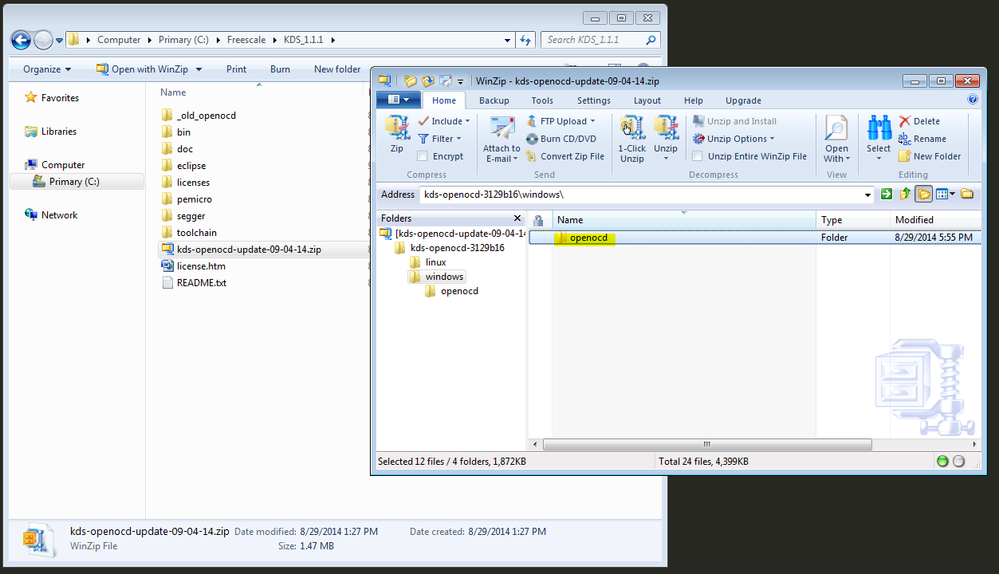Click Burn CD/DVD in WinZip ribbon
Viewport: 999px width, 574px height.
pos(561,138)
